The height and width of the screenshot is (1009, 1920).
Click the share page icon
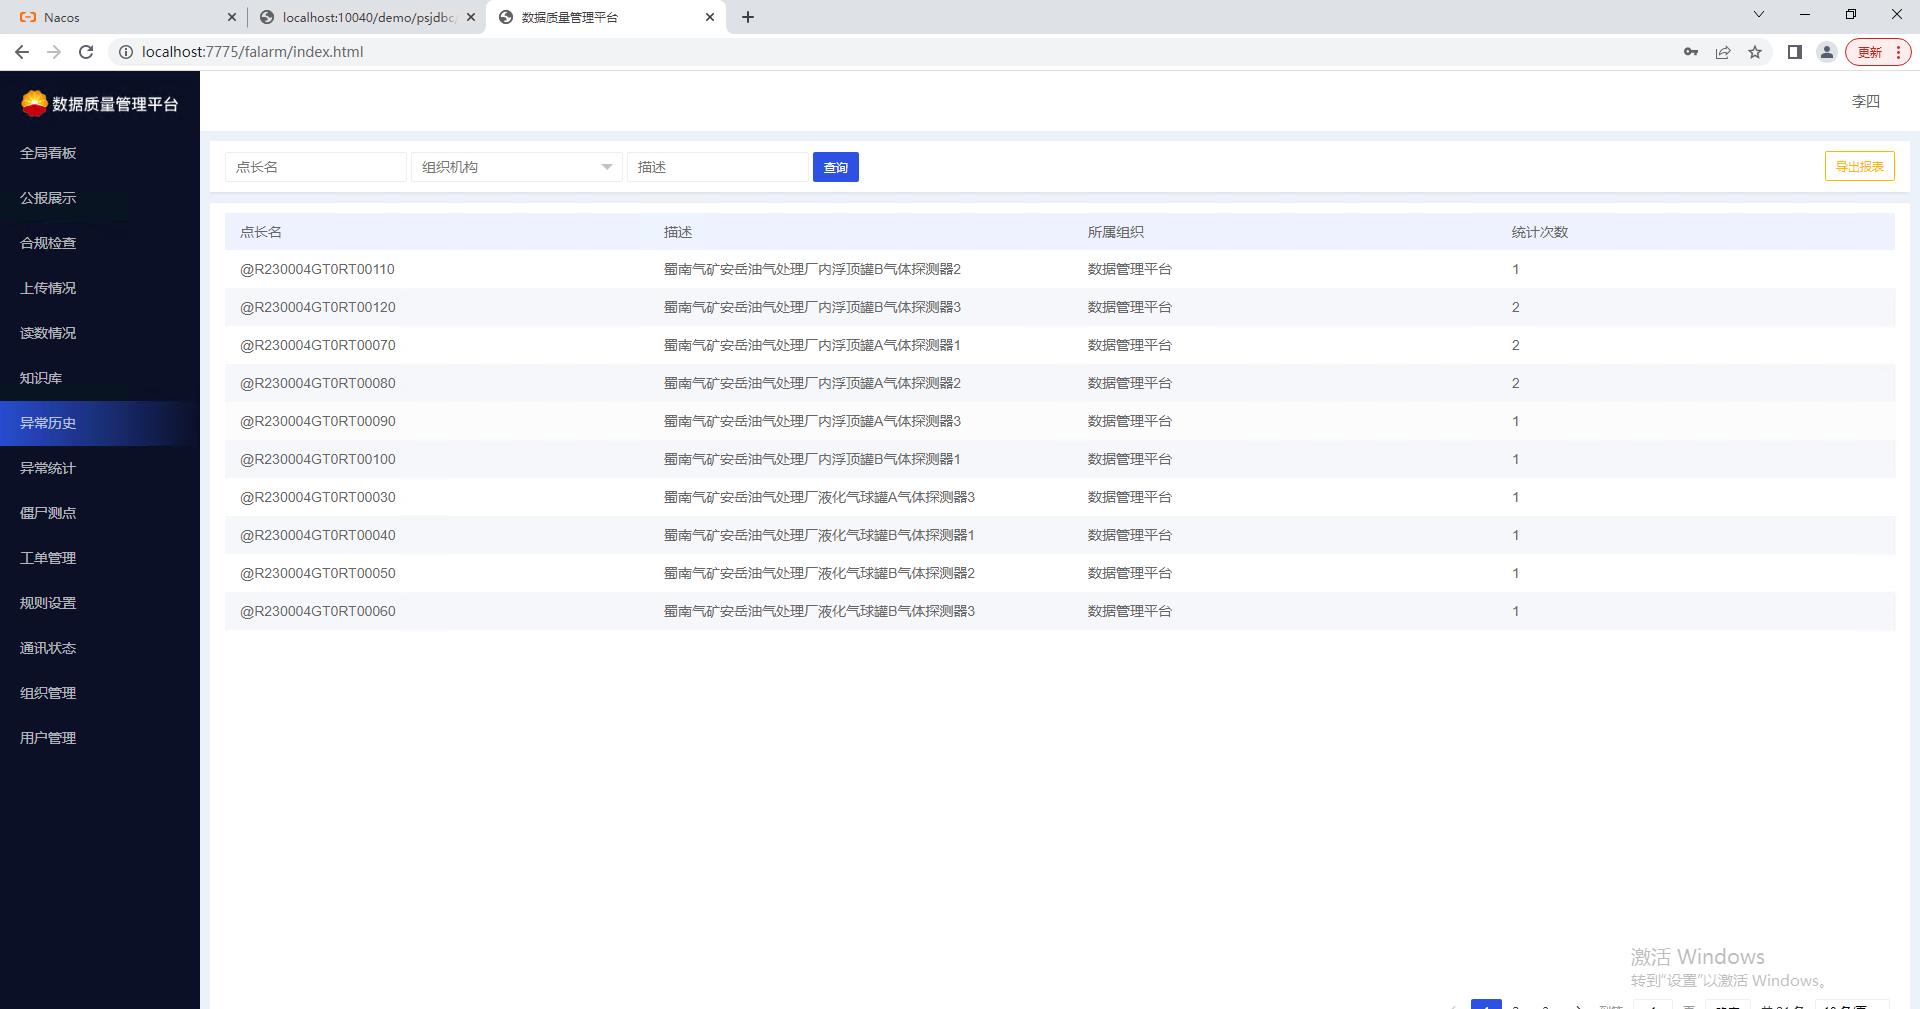(x=1723, y=52)
